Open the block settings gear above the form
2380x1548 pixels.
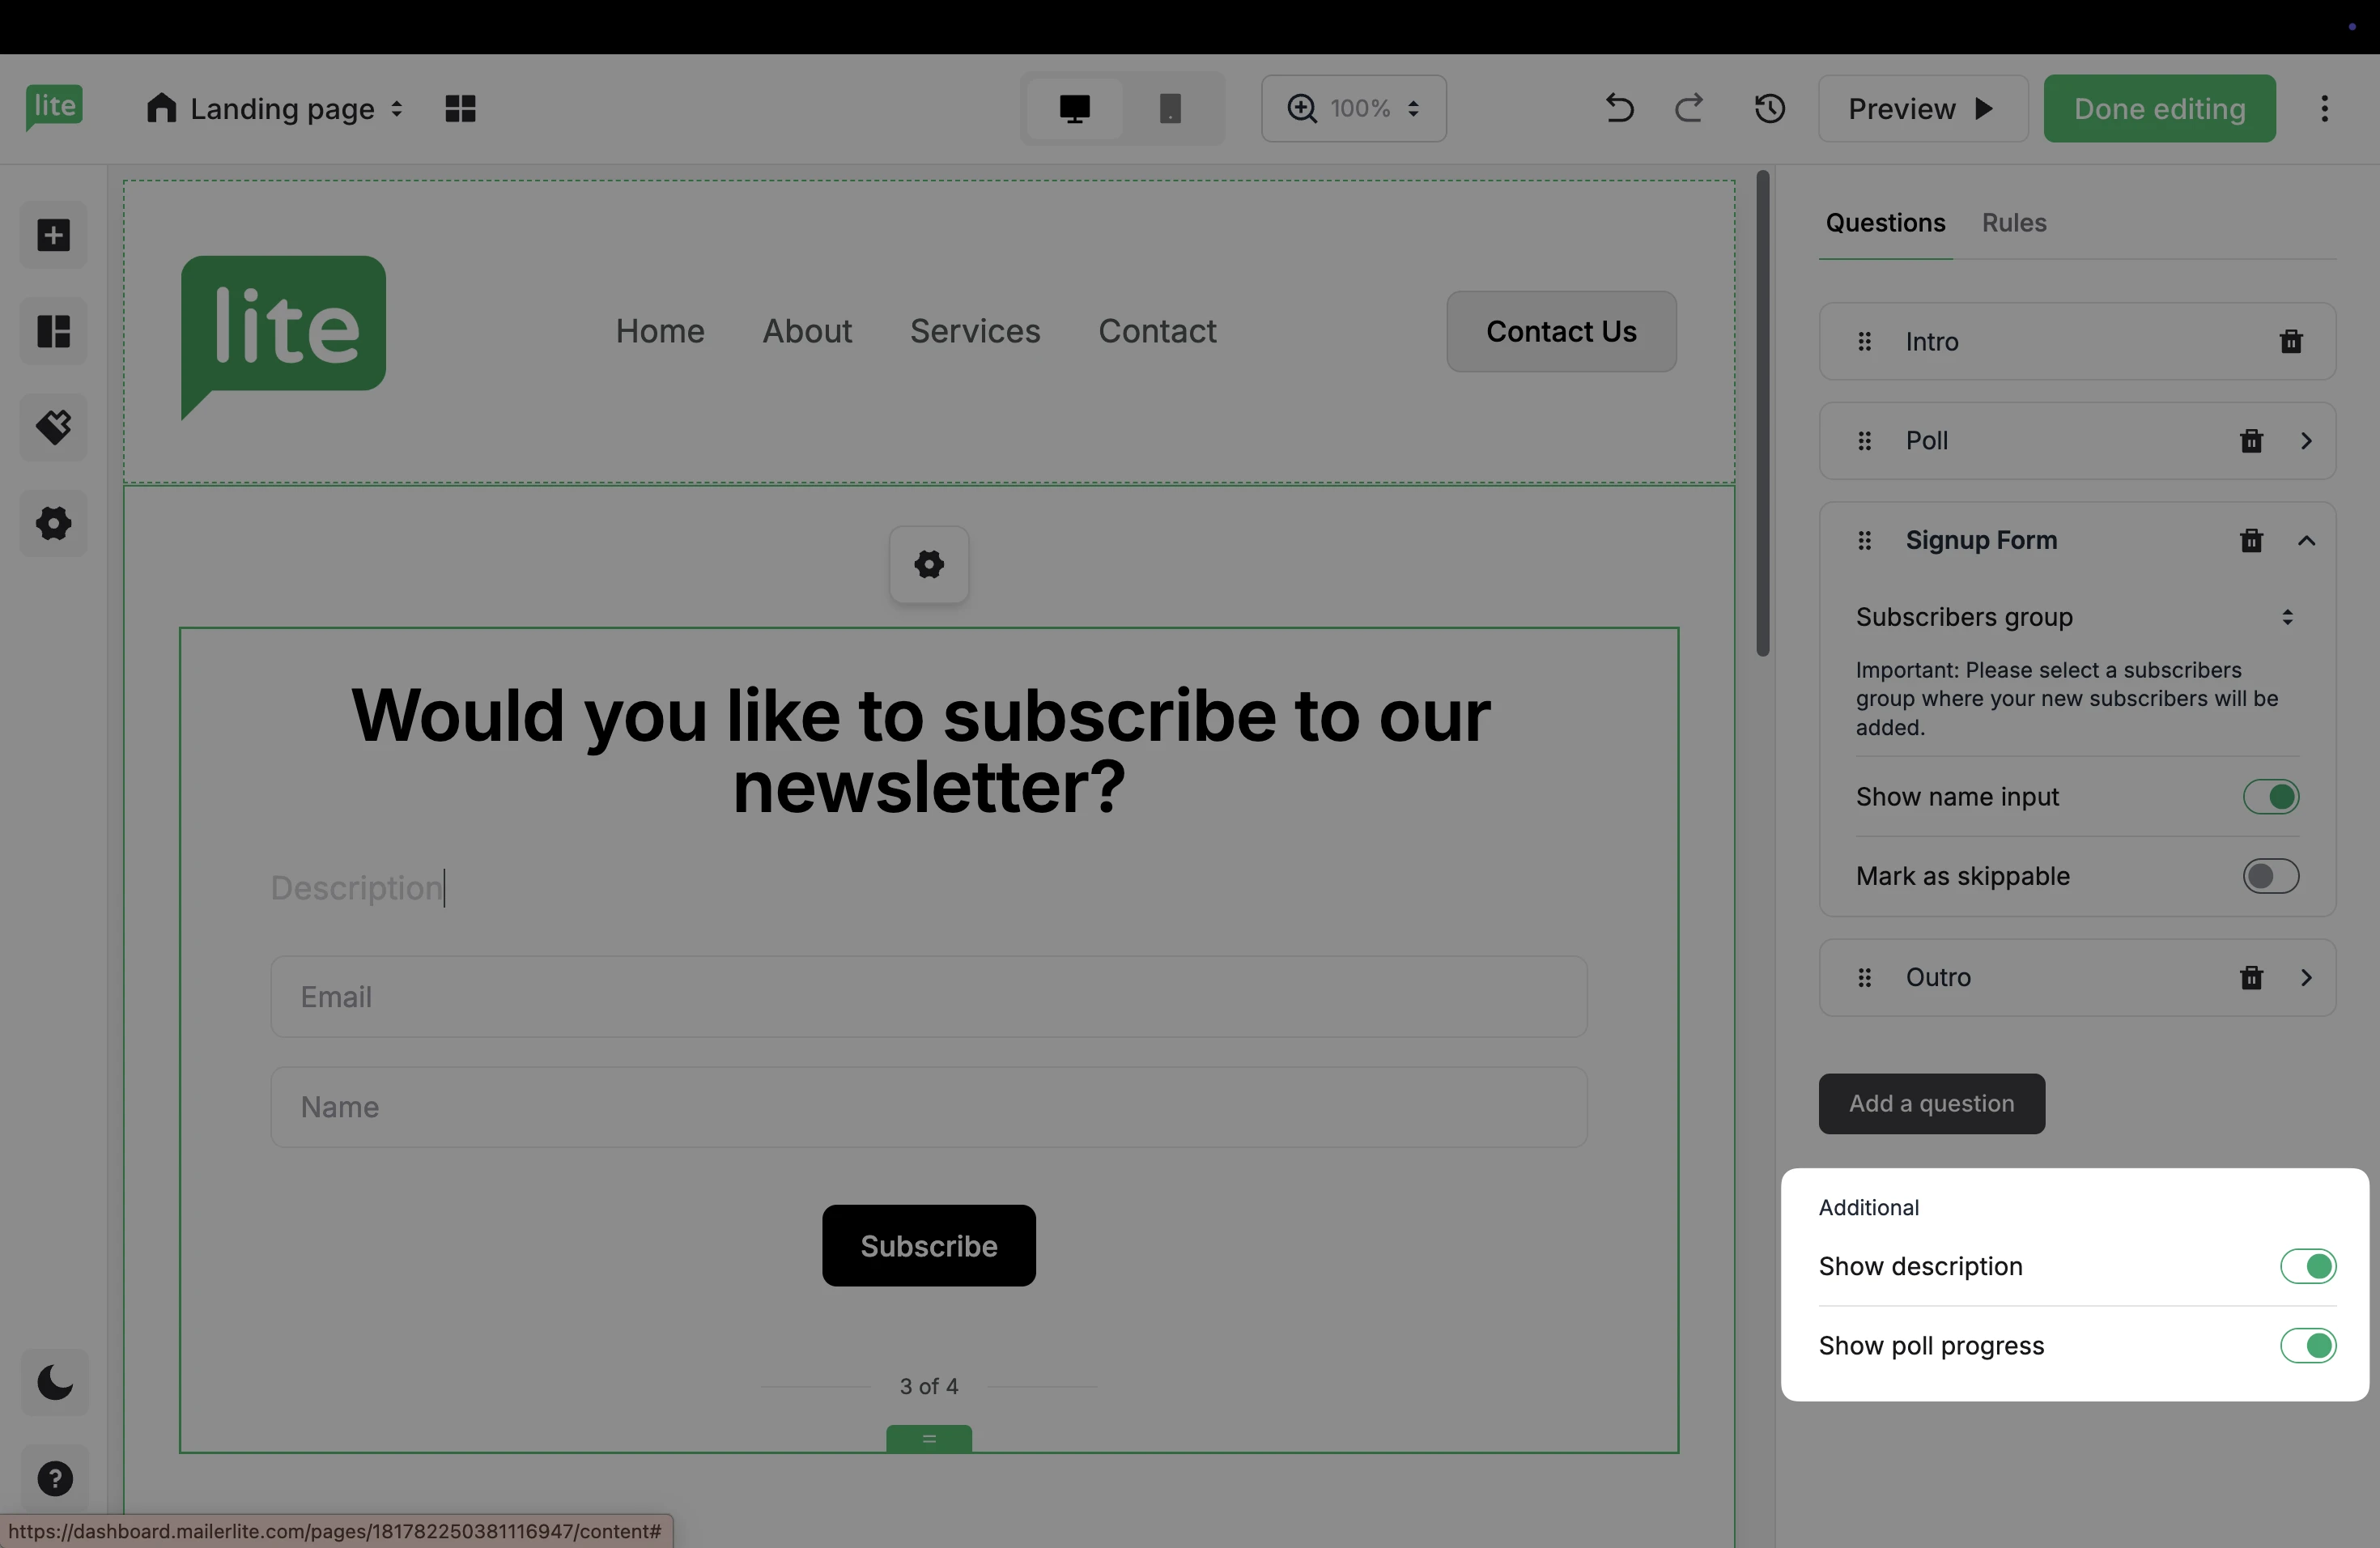pos(928,565)
